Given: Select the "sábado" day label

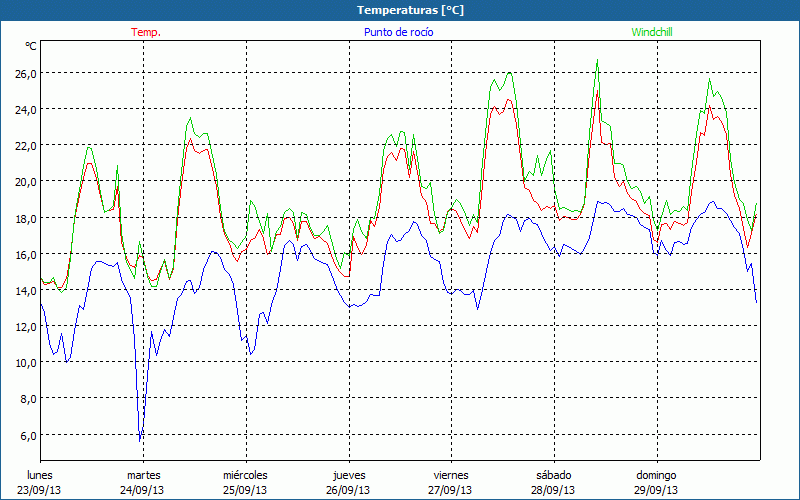Looking at the screenshot, I should (553, 474).
